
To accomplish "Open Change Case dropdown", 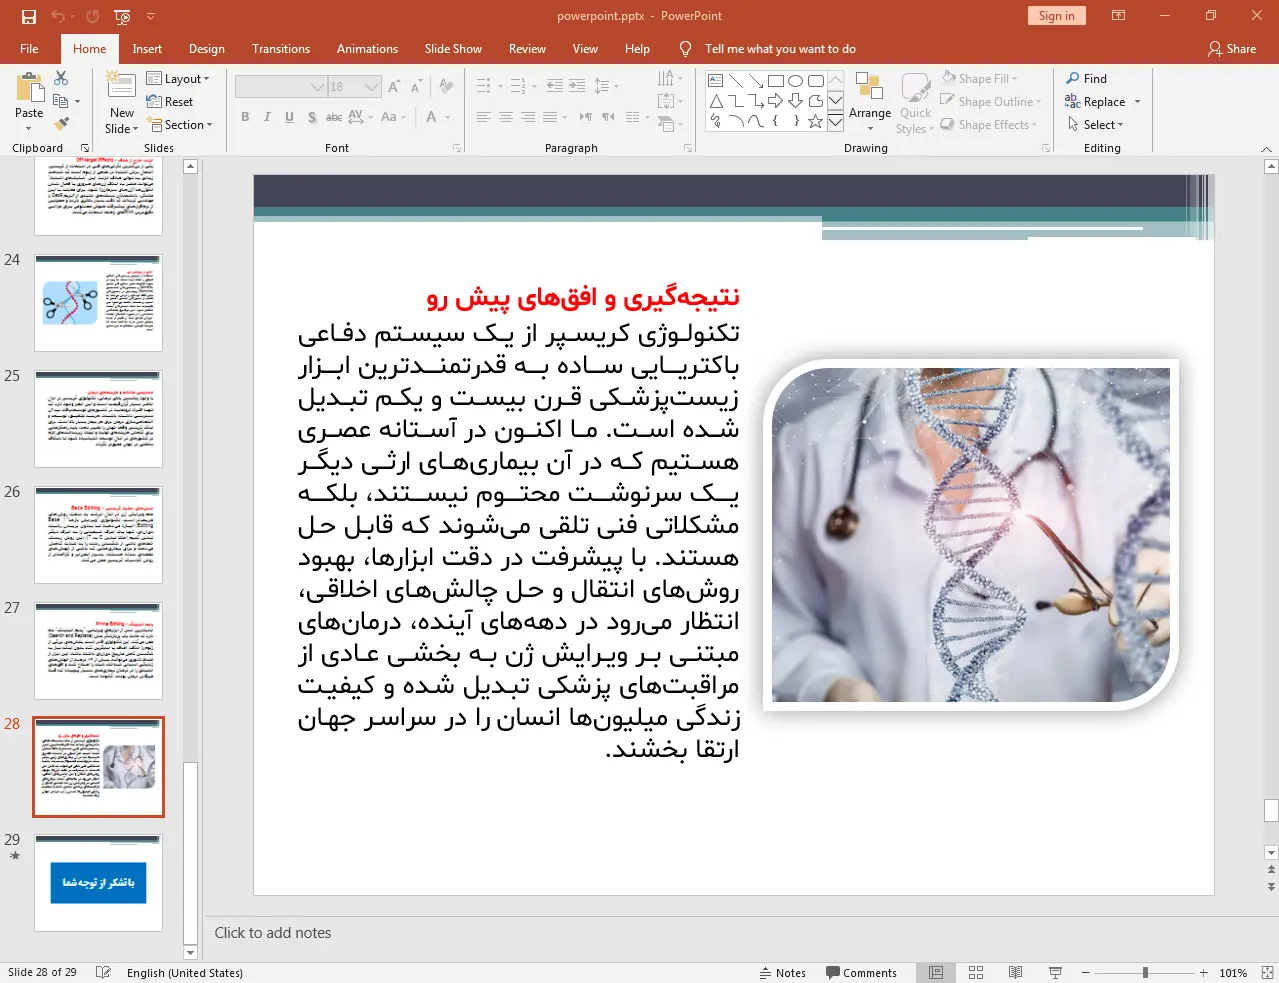I will (393, 117).
